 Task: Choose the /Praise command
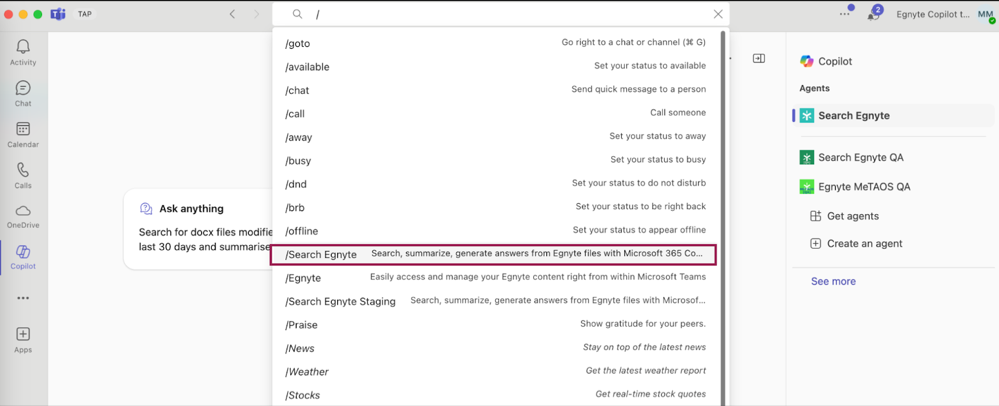tap(495, 324)
